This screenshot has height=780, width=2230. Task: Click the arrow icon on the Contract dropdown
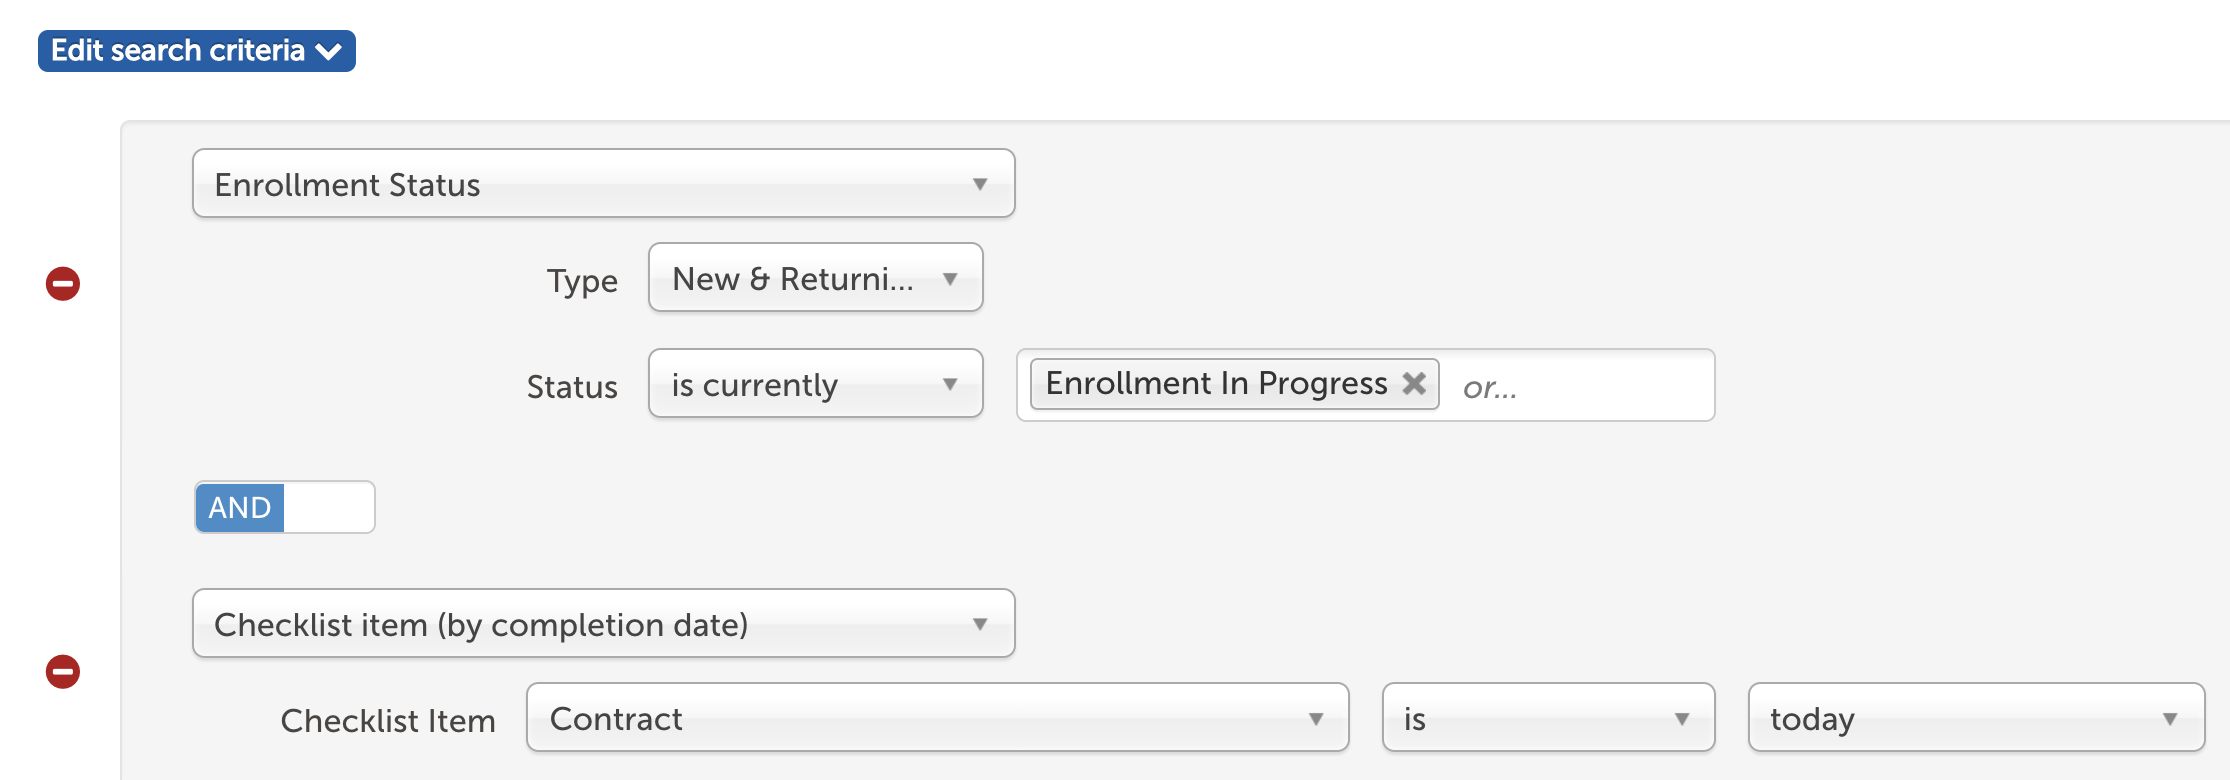pos(1316,719)
